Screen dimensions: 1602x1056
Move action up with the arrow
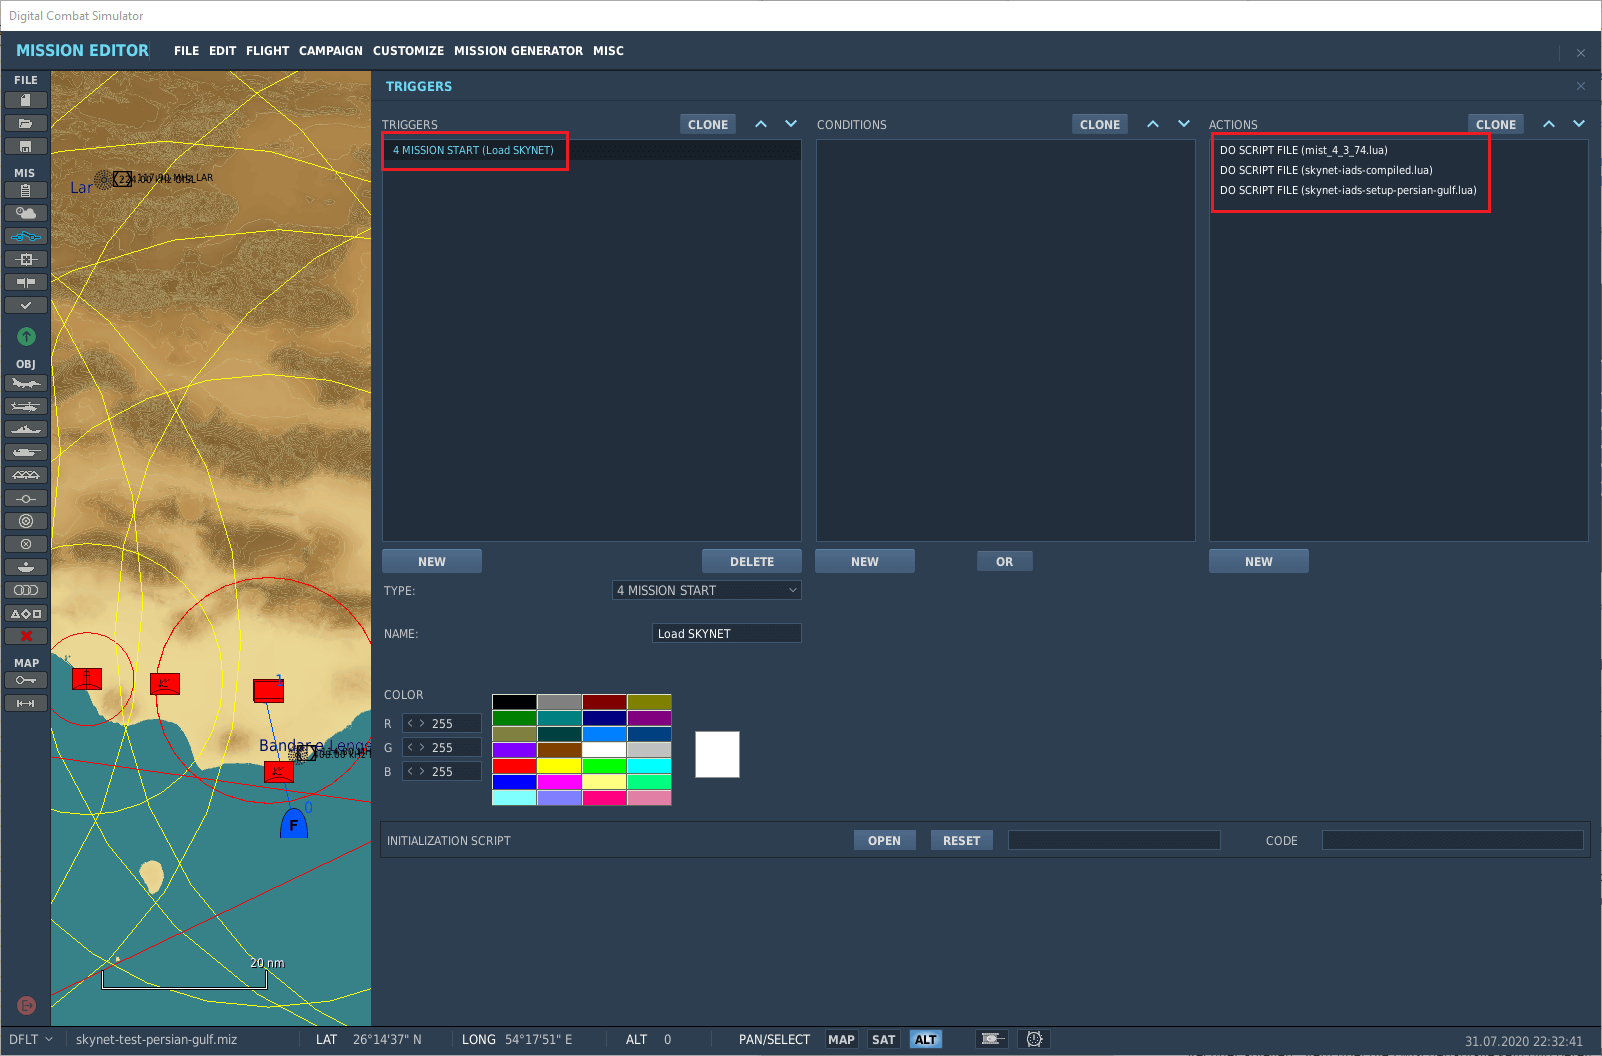(x=1549, y=124)
